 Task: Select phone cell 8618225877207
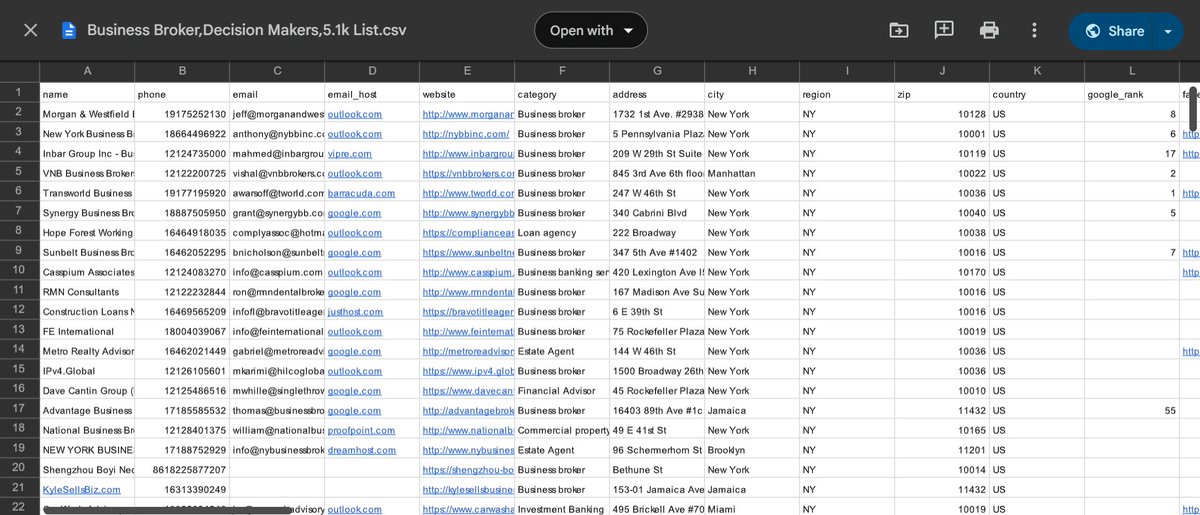pos(182,470)
